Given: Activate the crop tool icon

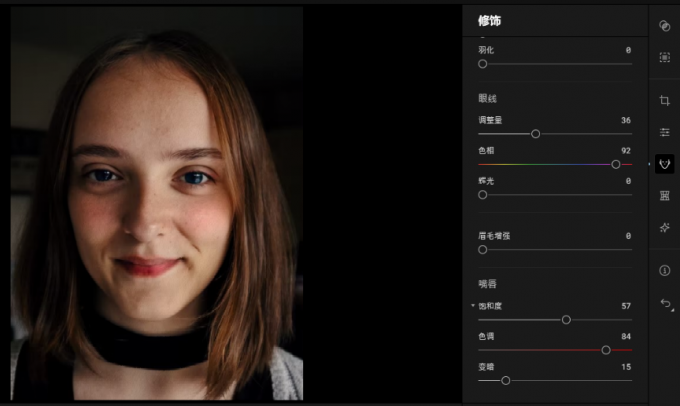Looking at the screenshot, I should pyautogui.click(x=664, y=101).
